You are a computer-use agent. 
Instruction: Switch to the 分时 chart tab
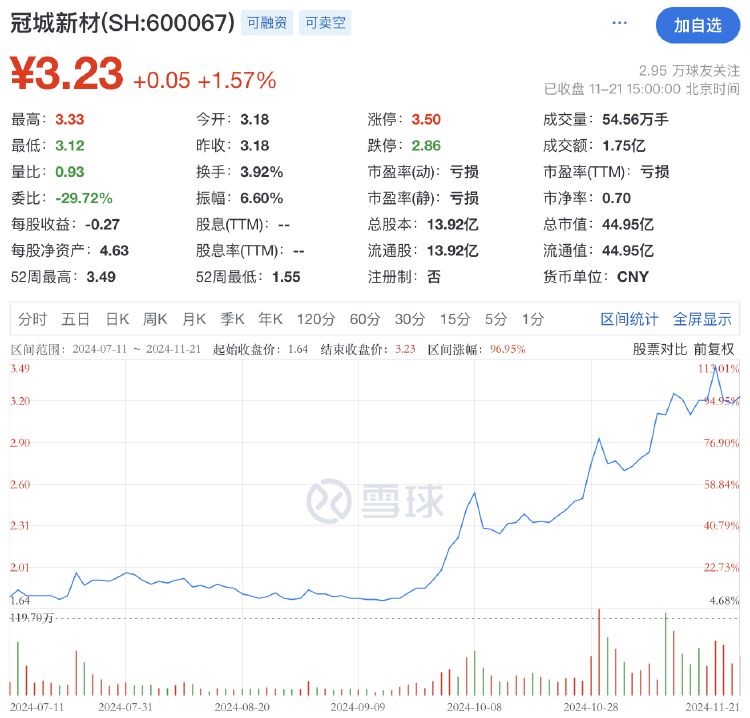pyautogui.click(x=33, y=319)
